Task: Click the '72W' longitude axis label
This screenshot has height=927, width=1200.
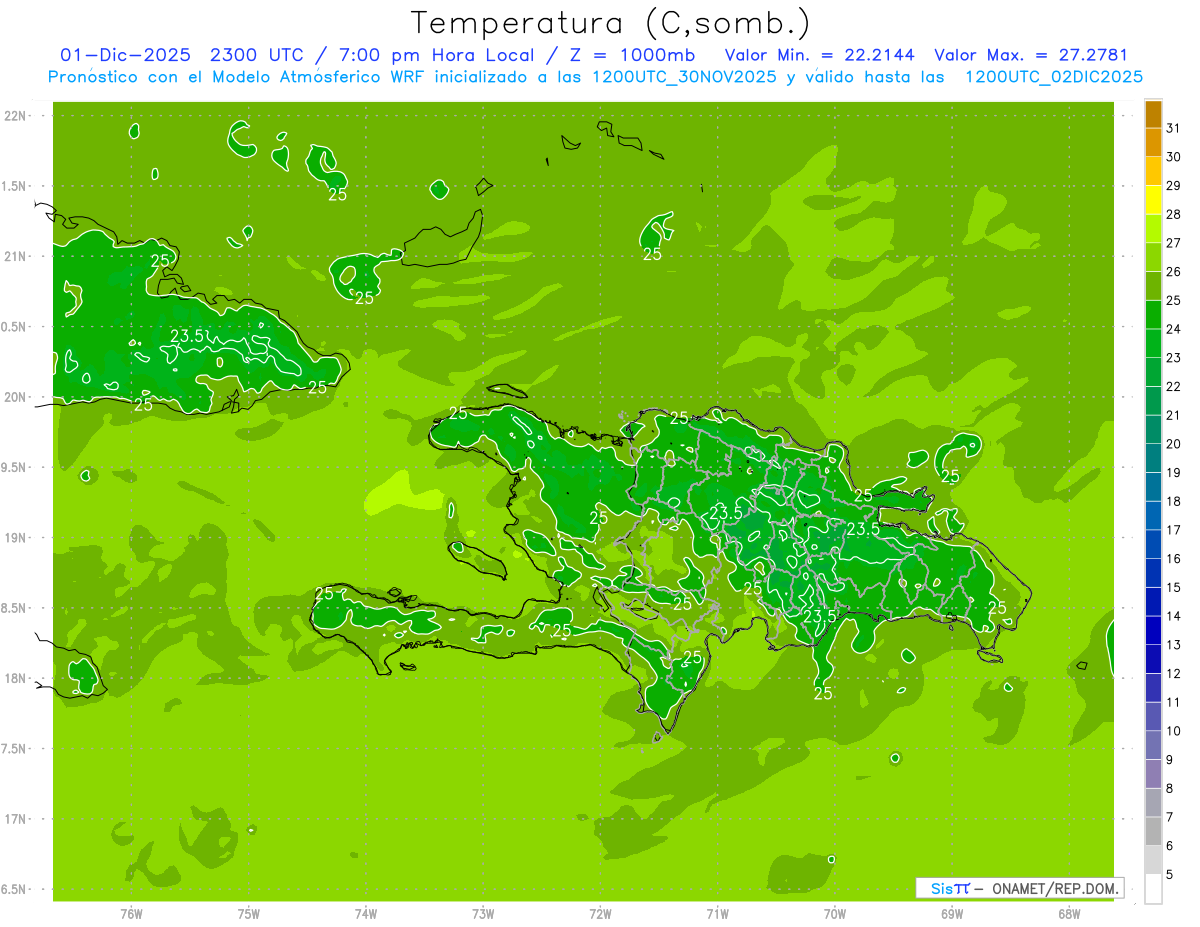Action: pos(600,913)
